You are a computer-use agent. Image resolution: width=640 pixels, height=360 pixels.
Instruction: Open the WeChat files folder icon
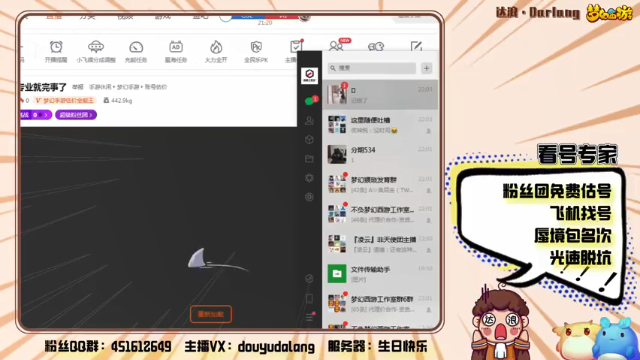(309, 158)
